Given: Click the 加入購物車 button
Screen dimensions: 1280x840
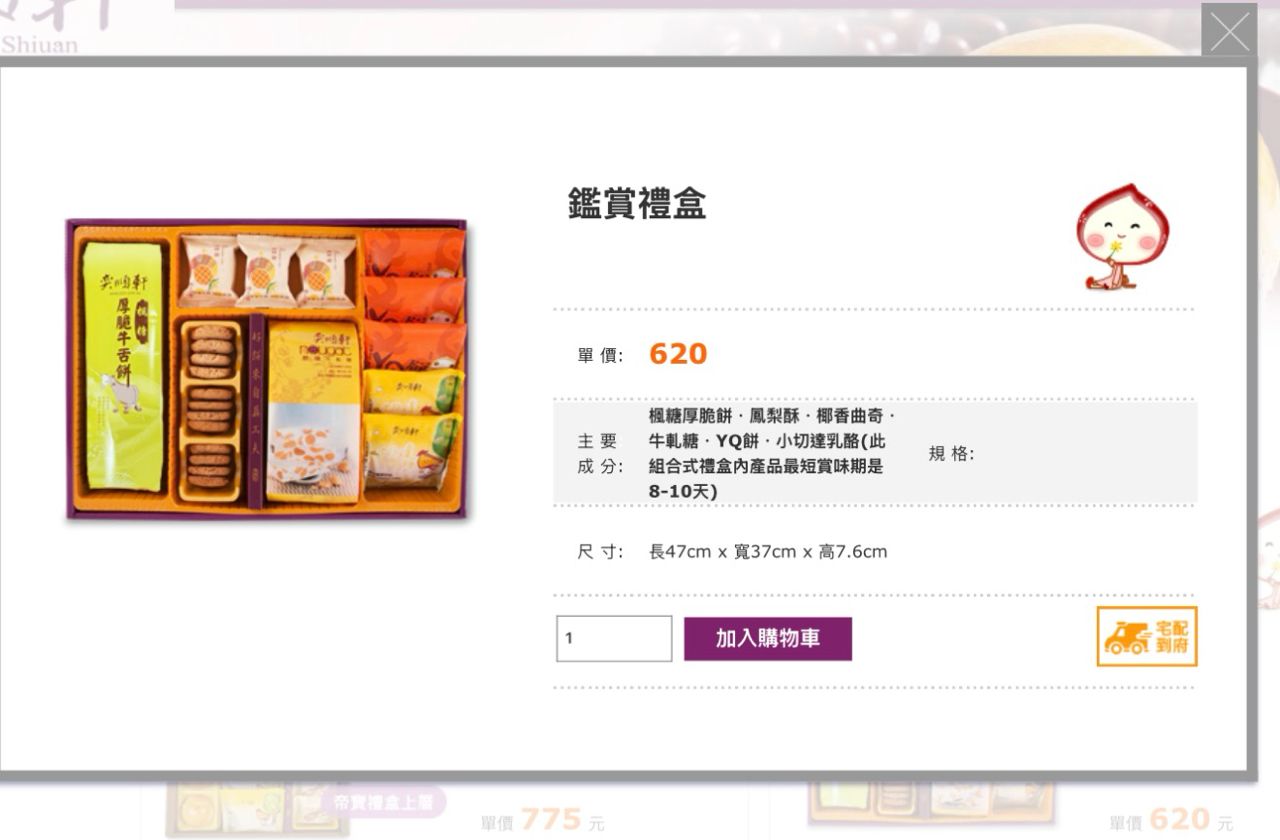Looking at the screenshot, I should [x=768, y=639].
